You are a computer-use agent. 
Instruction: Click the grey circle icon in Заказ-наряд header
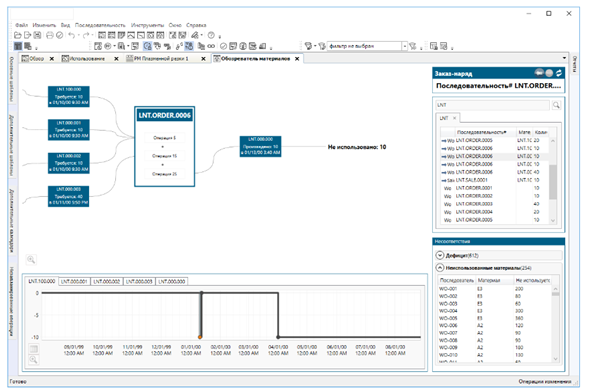549,73
